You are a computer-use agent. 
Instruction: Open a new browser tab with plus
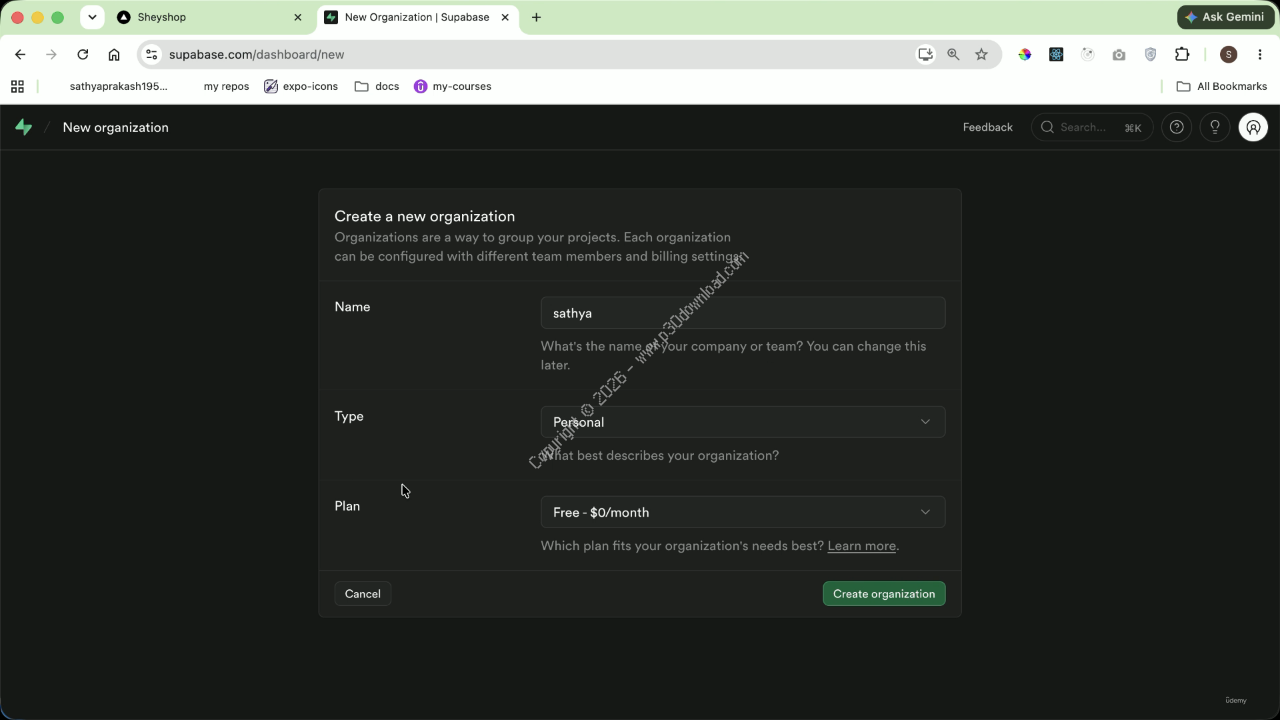(x=536, y=17)
